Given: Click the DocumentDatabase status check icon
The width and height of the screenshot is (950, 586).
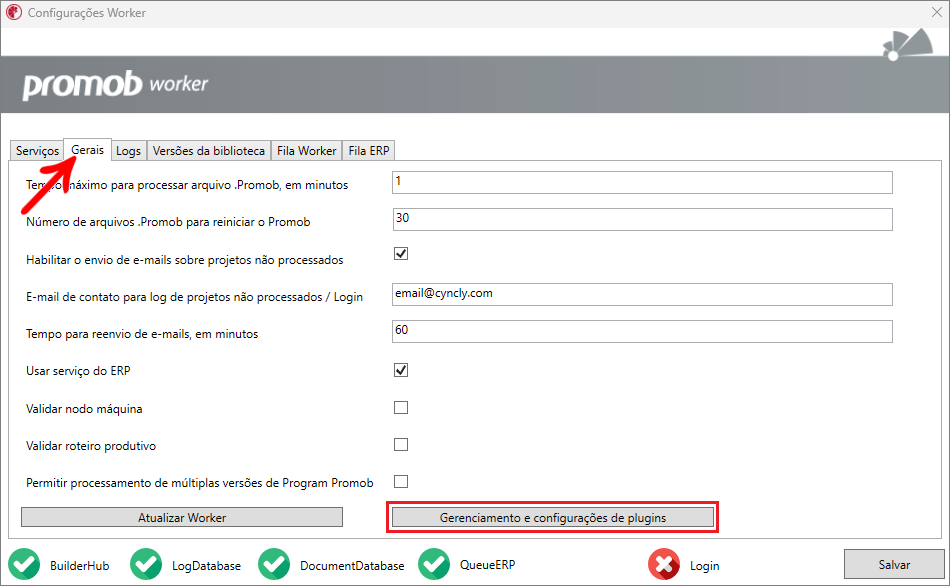Looking at the screenshot, I should pos(274,564).
